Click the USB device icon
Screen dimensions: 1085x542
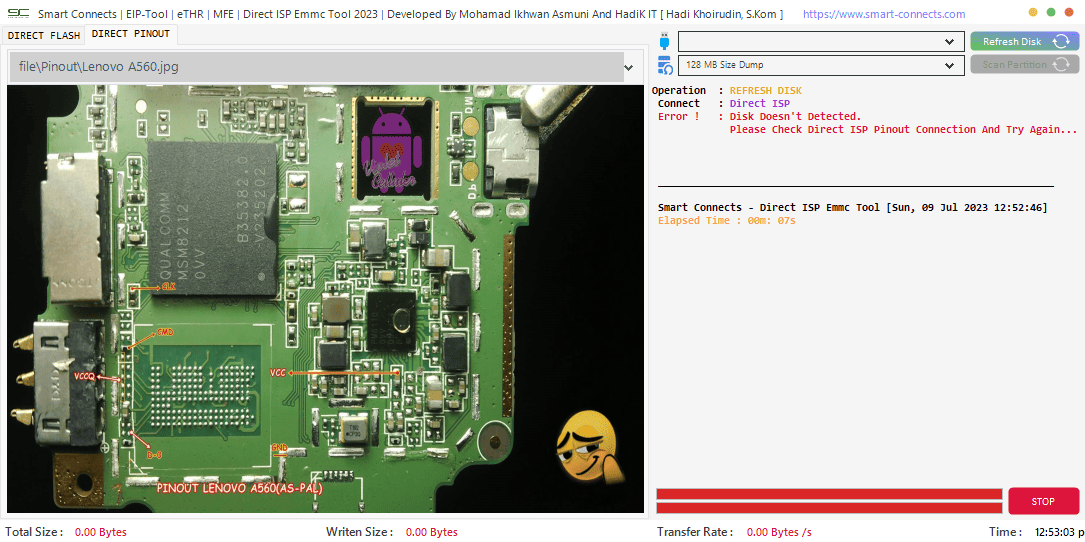pyautogui.click(x=665, y=42)
